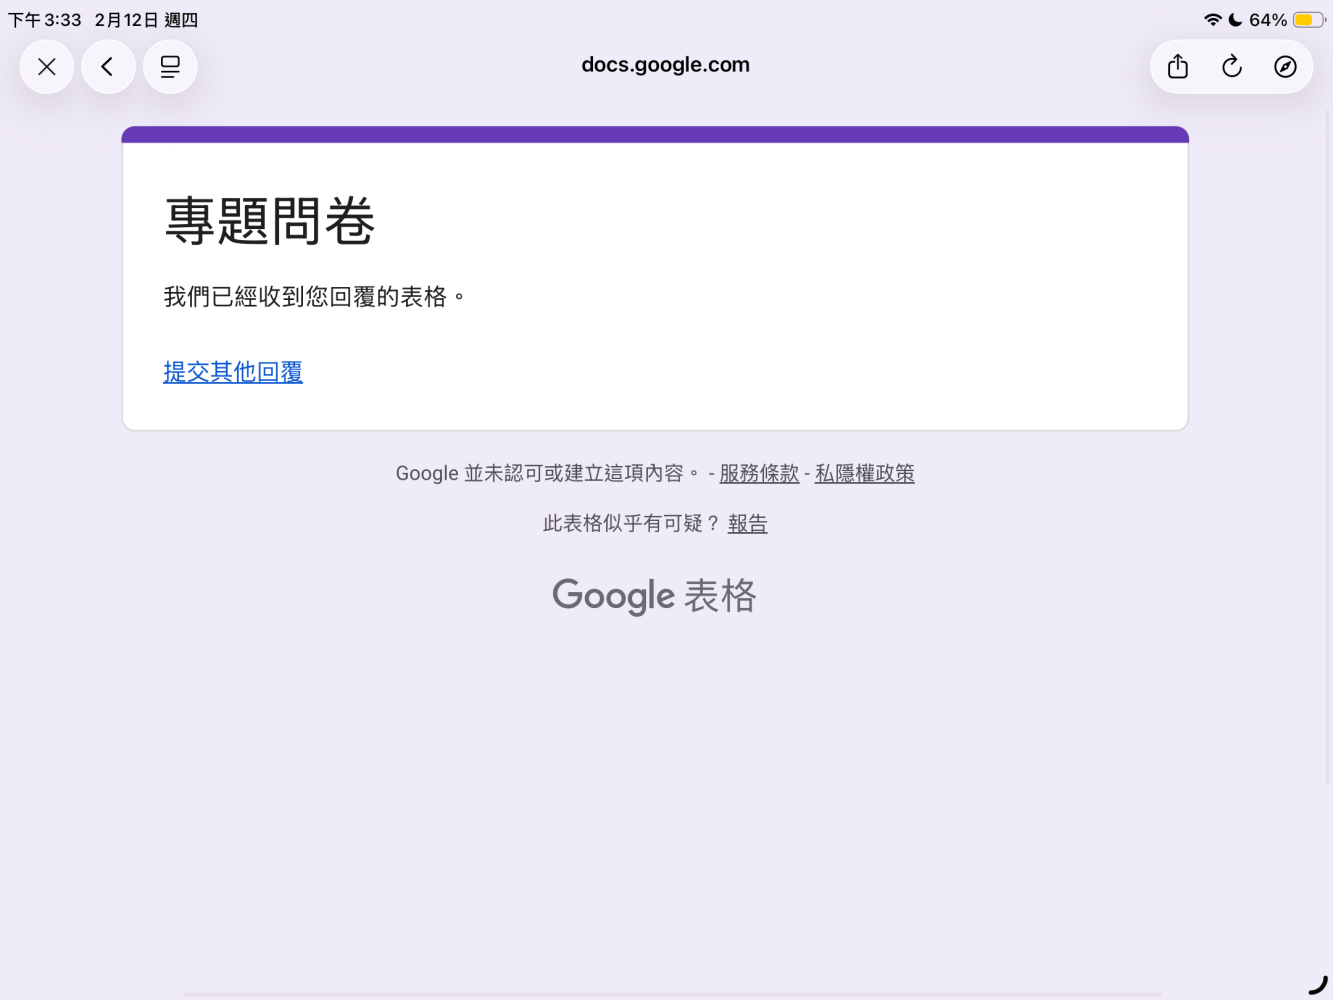1333x1000 pixels.
Task: Open the reader view page icon
Action: [x=170, y=67]
